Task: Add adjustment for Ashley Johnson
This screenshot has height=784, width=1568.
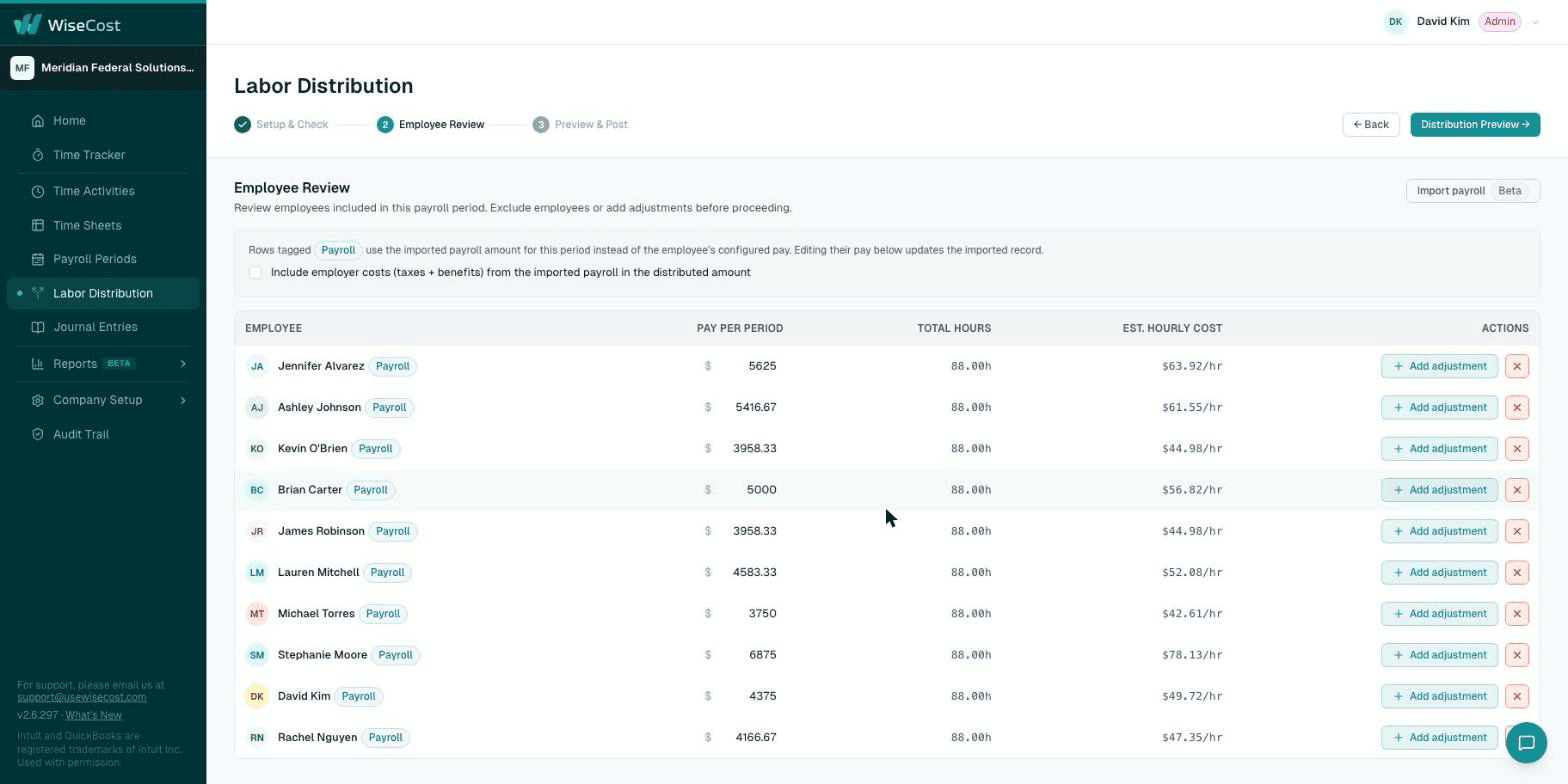Action: click(1439, 407)
